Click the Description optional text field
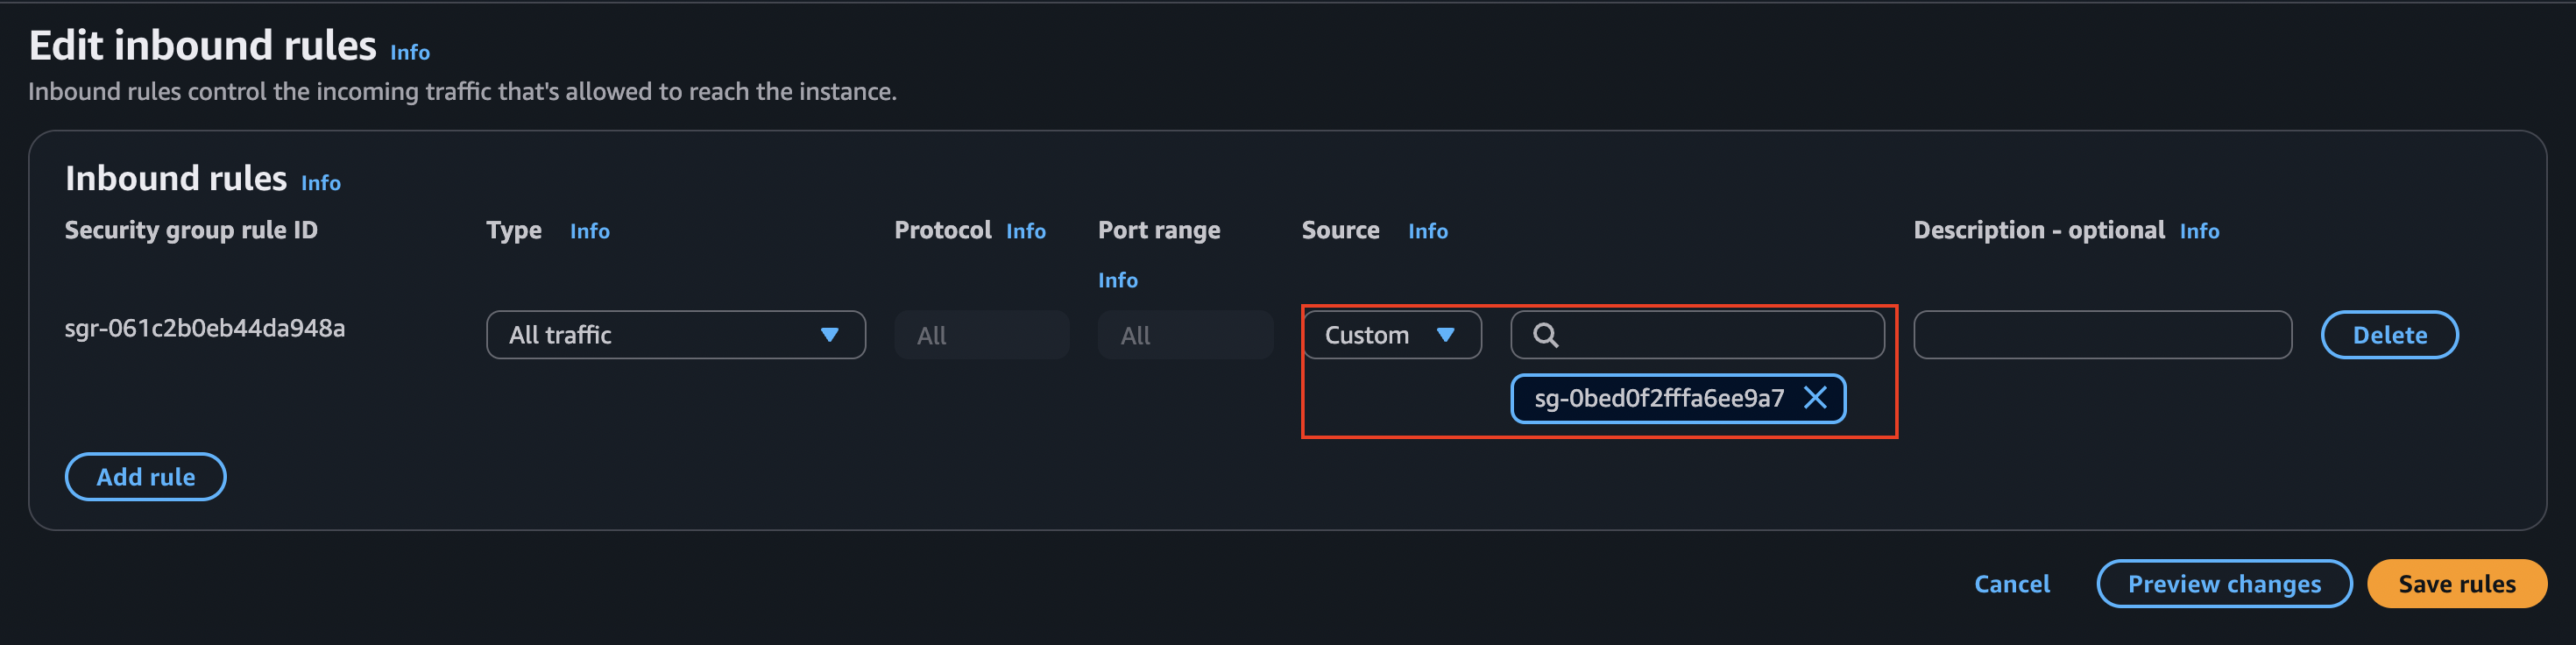 point(2101,335)
